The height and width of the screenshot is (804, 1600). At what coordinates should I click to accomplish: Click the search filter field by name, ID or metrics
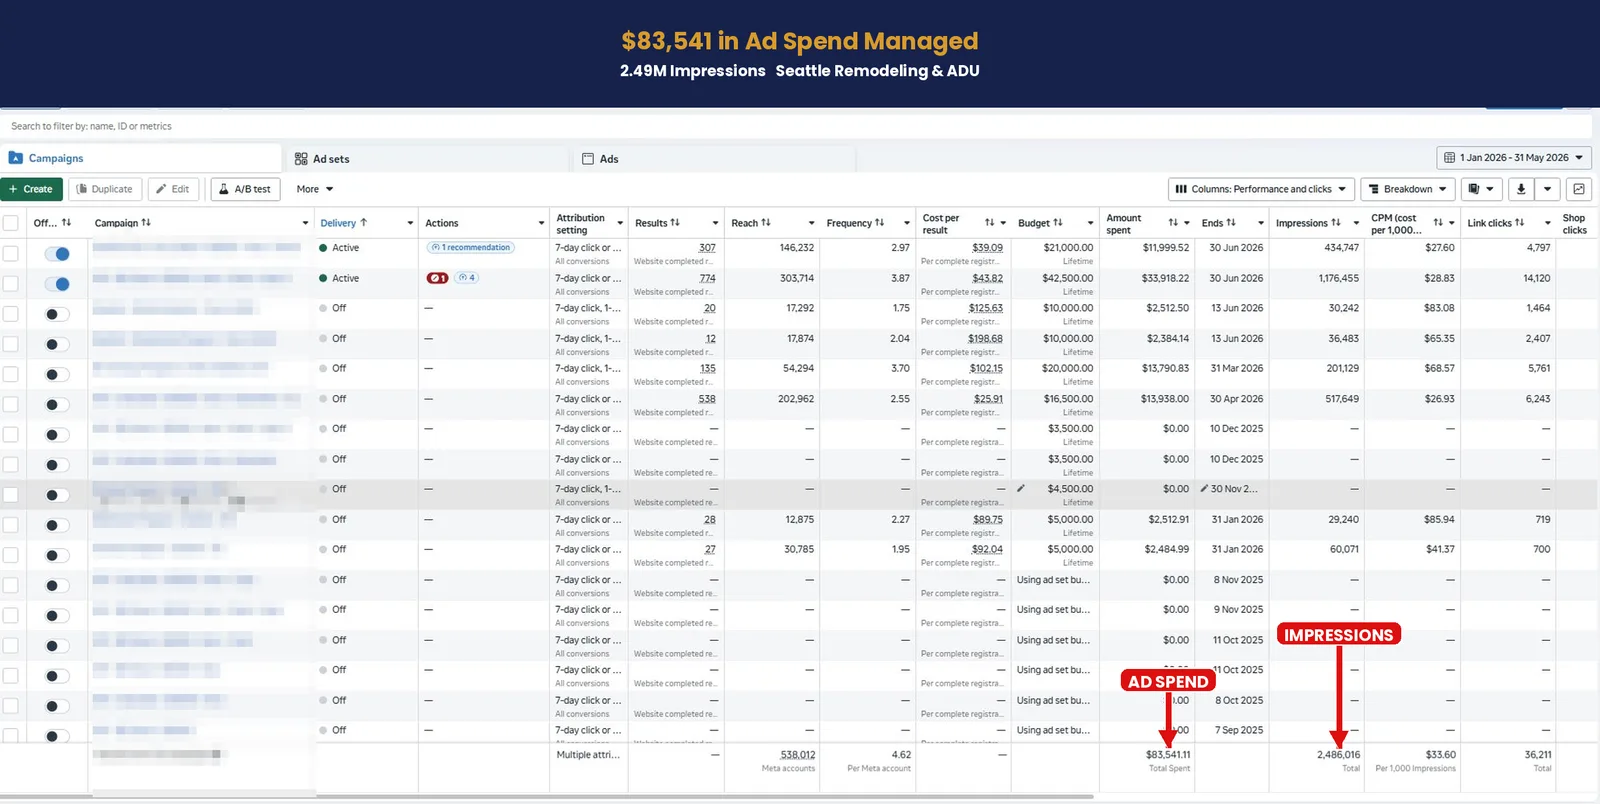(x=796, y=126)
